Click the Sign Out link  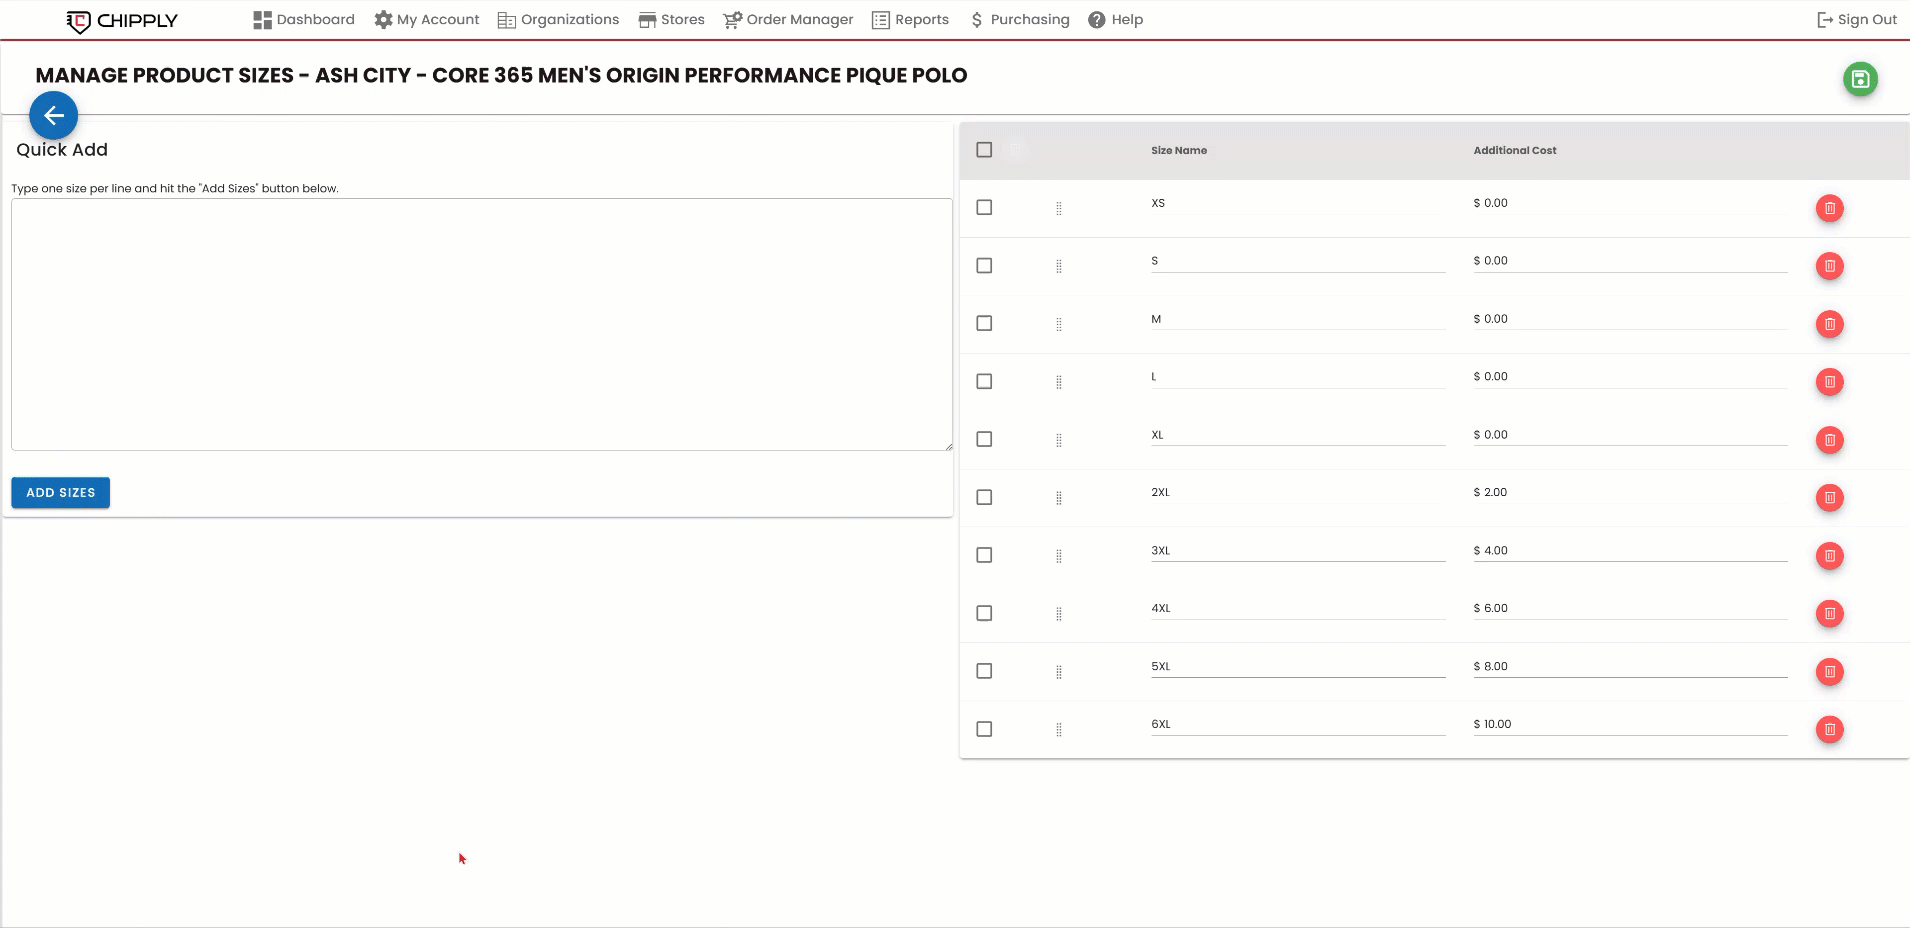[1856, 20]
